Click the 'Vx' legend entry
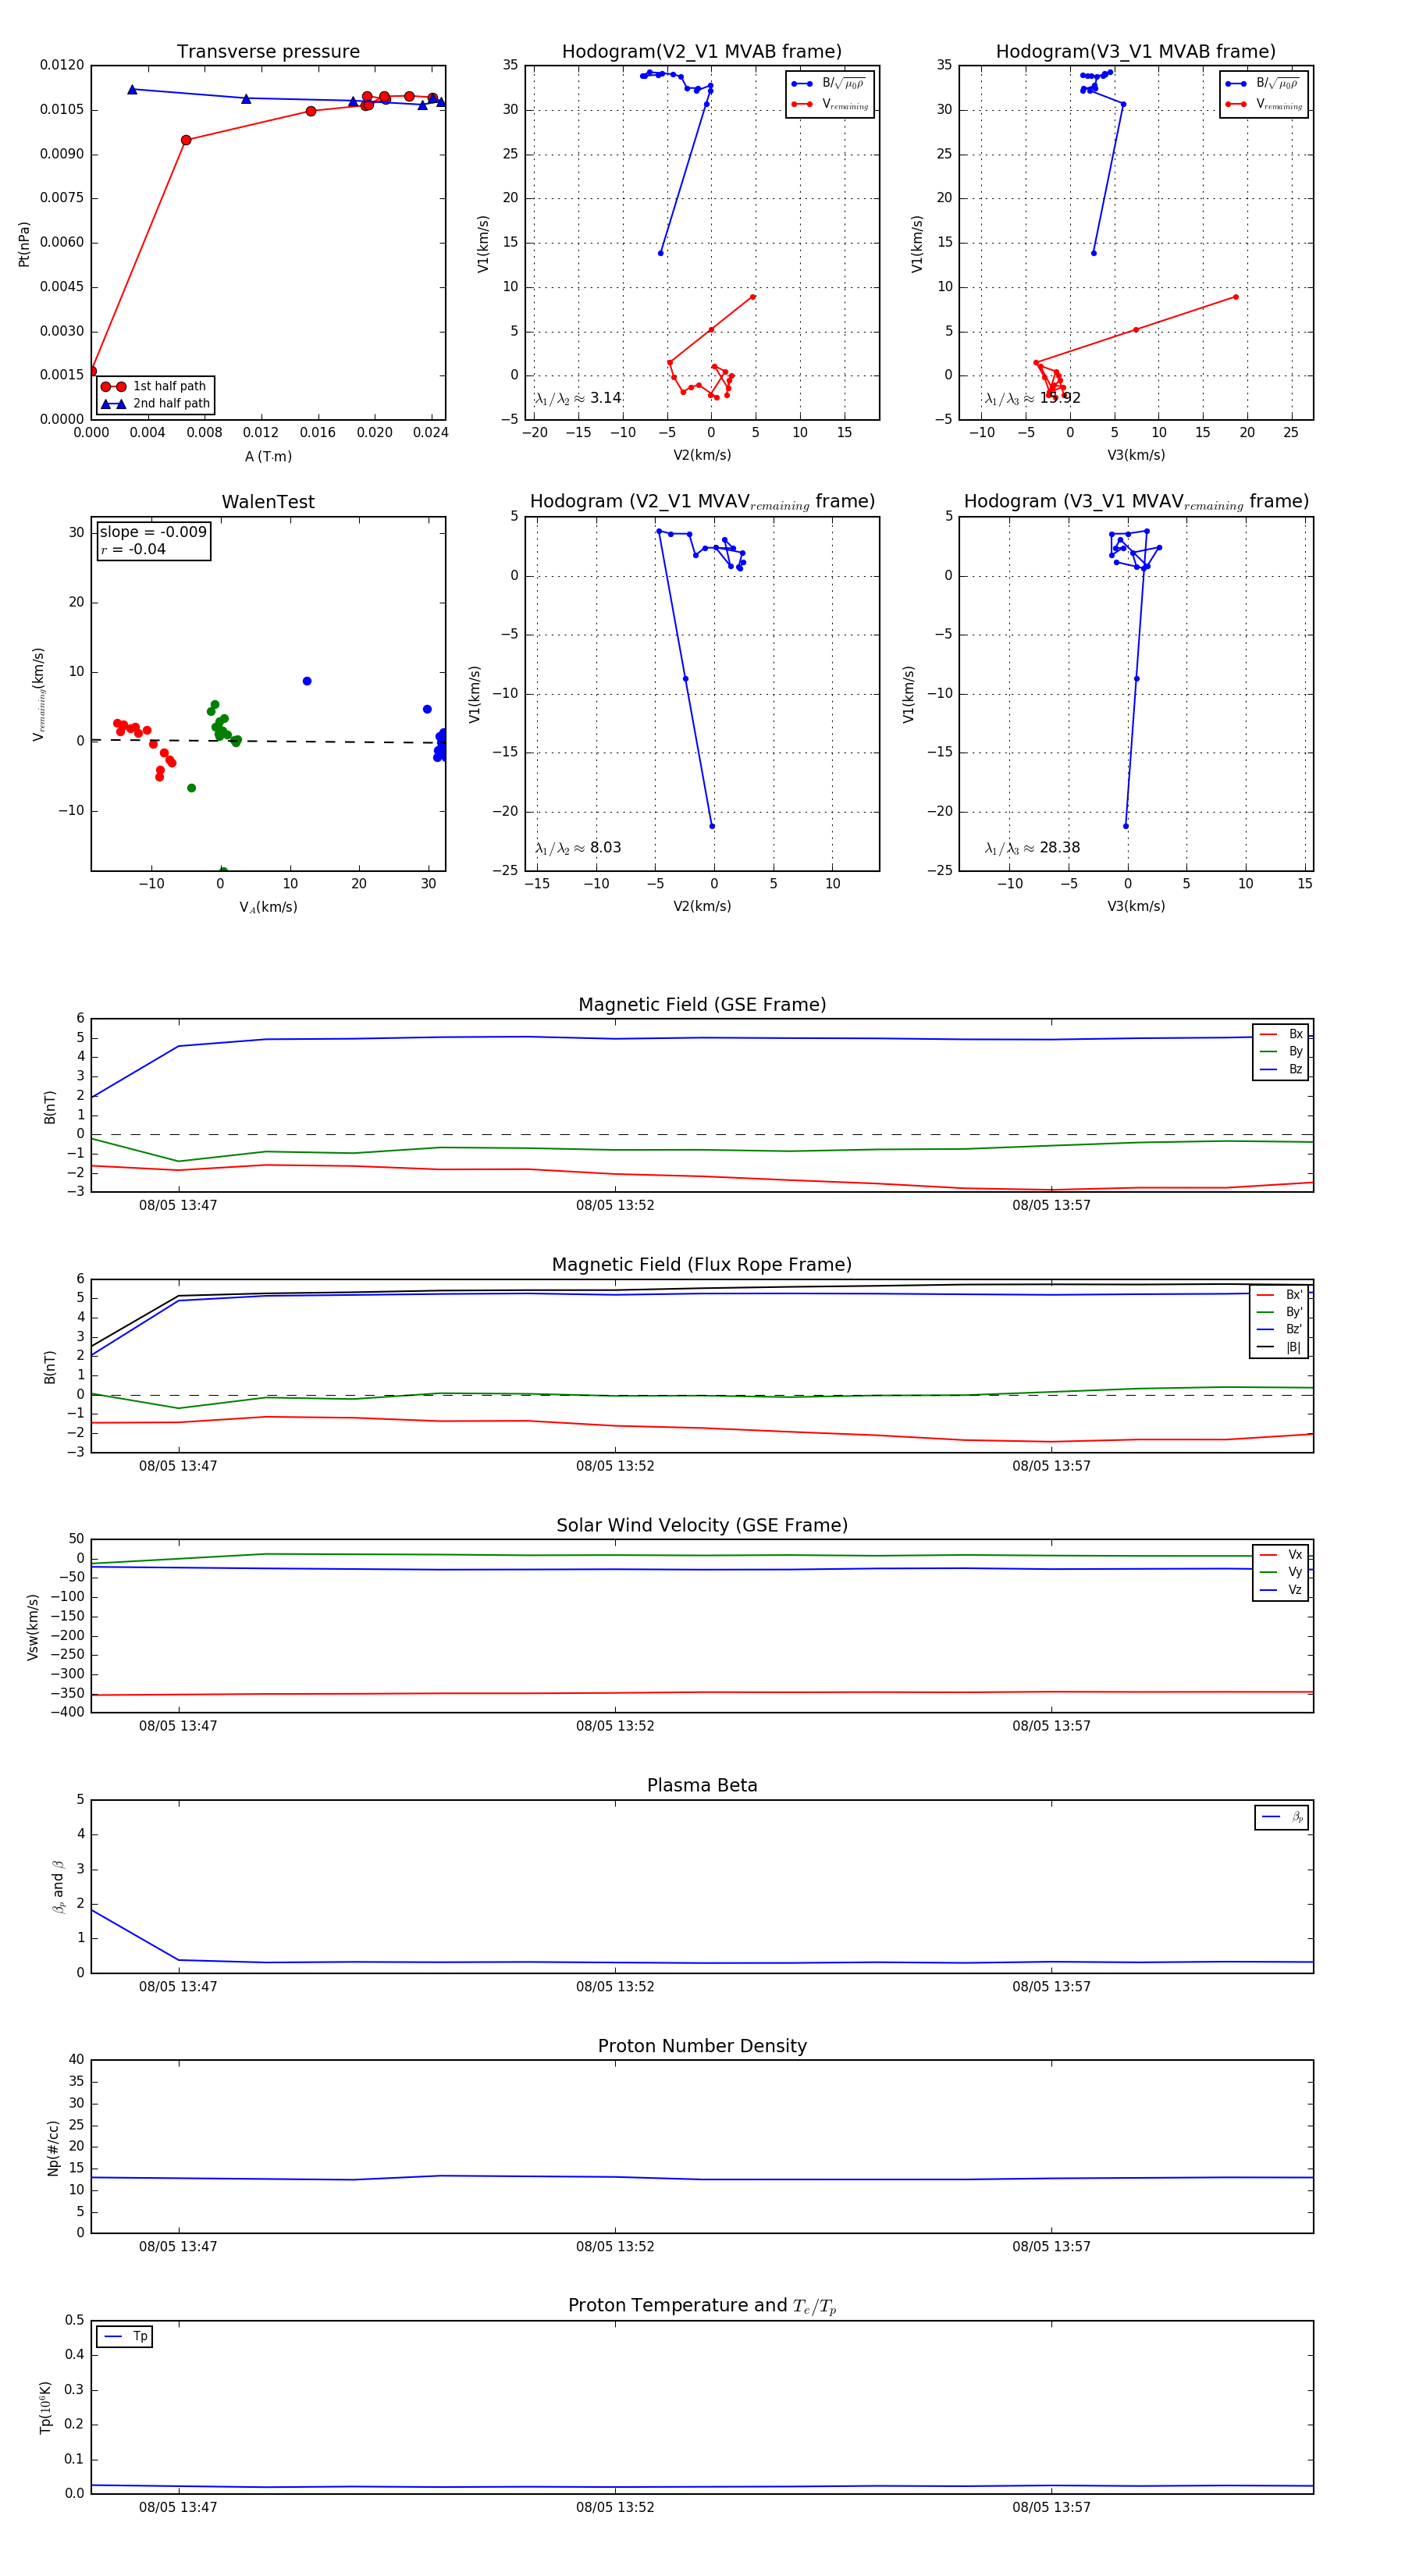The width and height of the screenshot is (1405, 2576). coord(1281,1554)
